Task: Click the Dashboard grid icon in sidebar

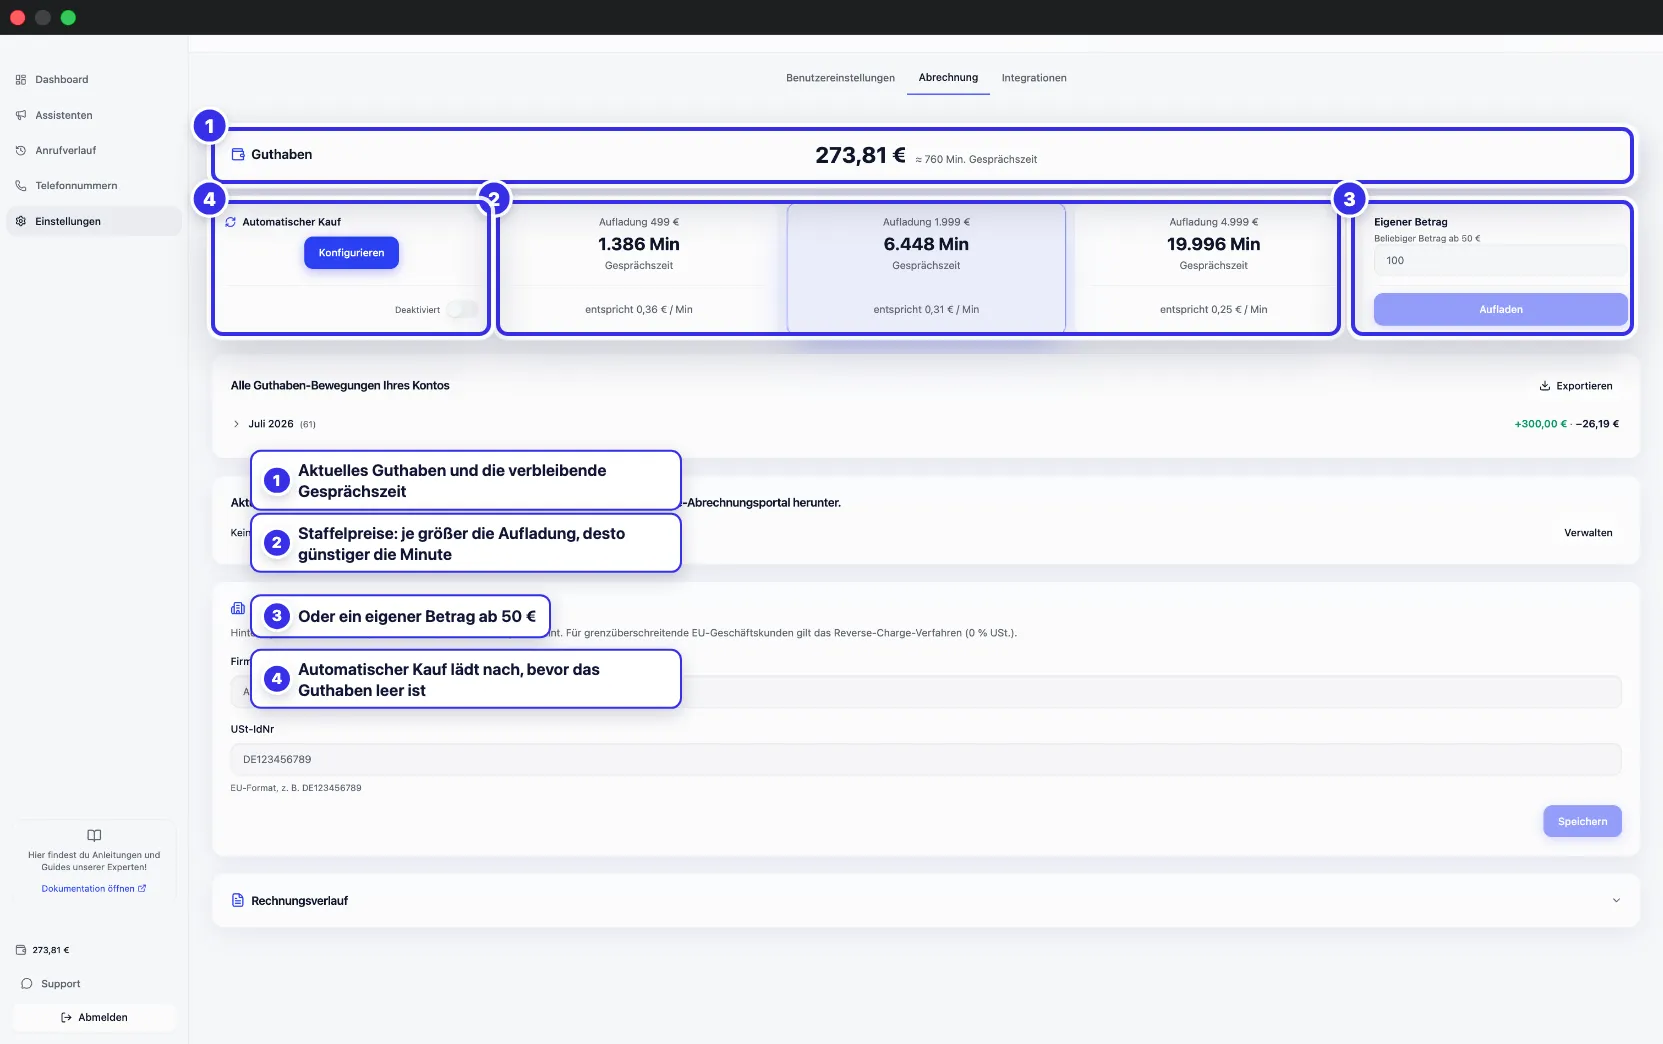Action: coord(21,80)
